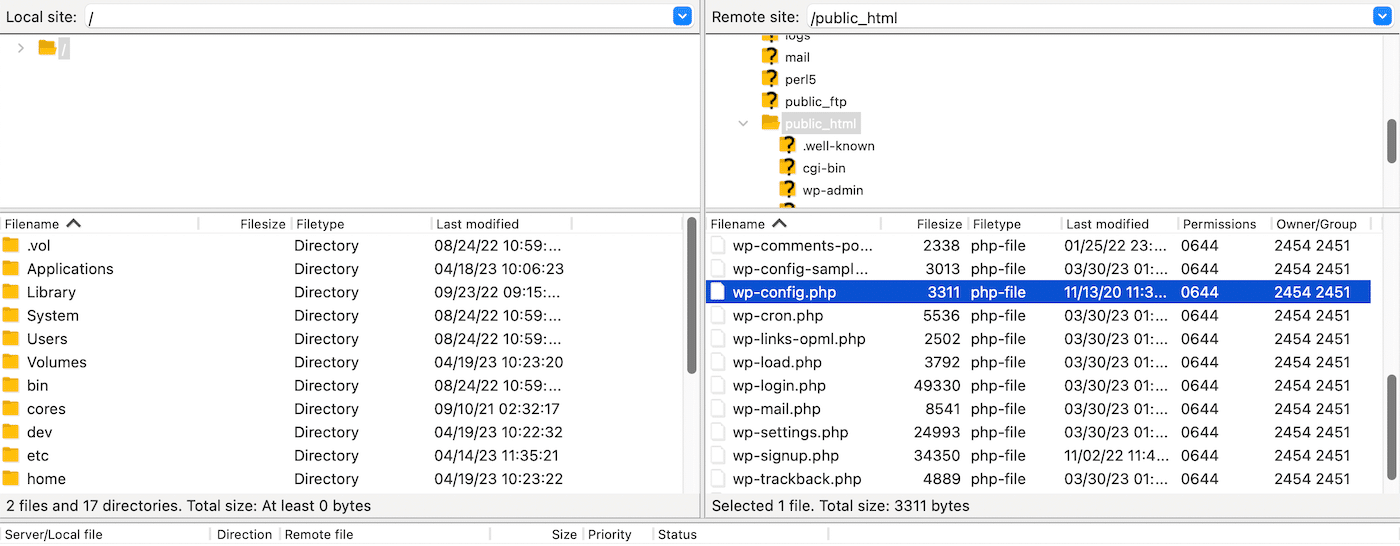Screen dimensions: 1400x546
Task: Click the Direction queue column header
Action: click(x=244, y=534)
